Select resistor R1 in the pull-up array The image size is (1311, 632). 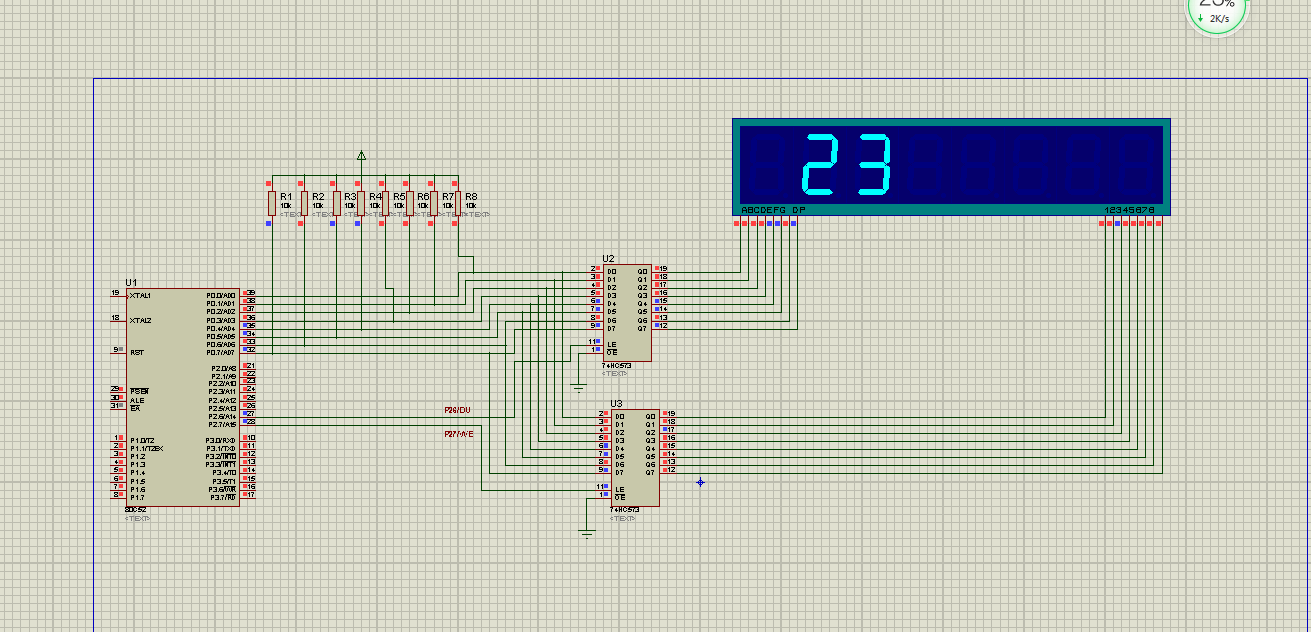pos(270,204)
